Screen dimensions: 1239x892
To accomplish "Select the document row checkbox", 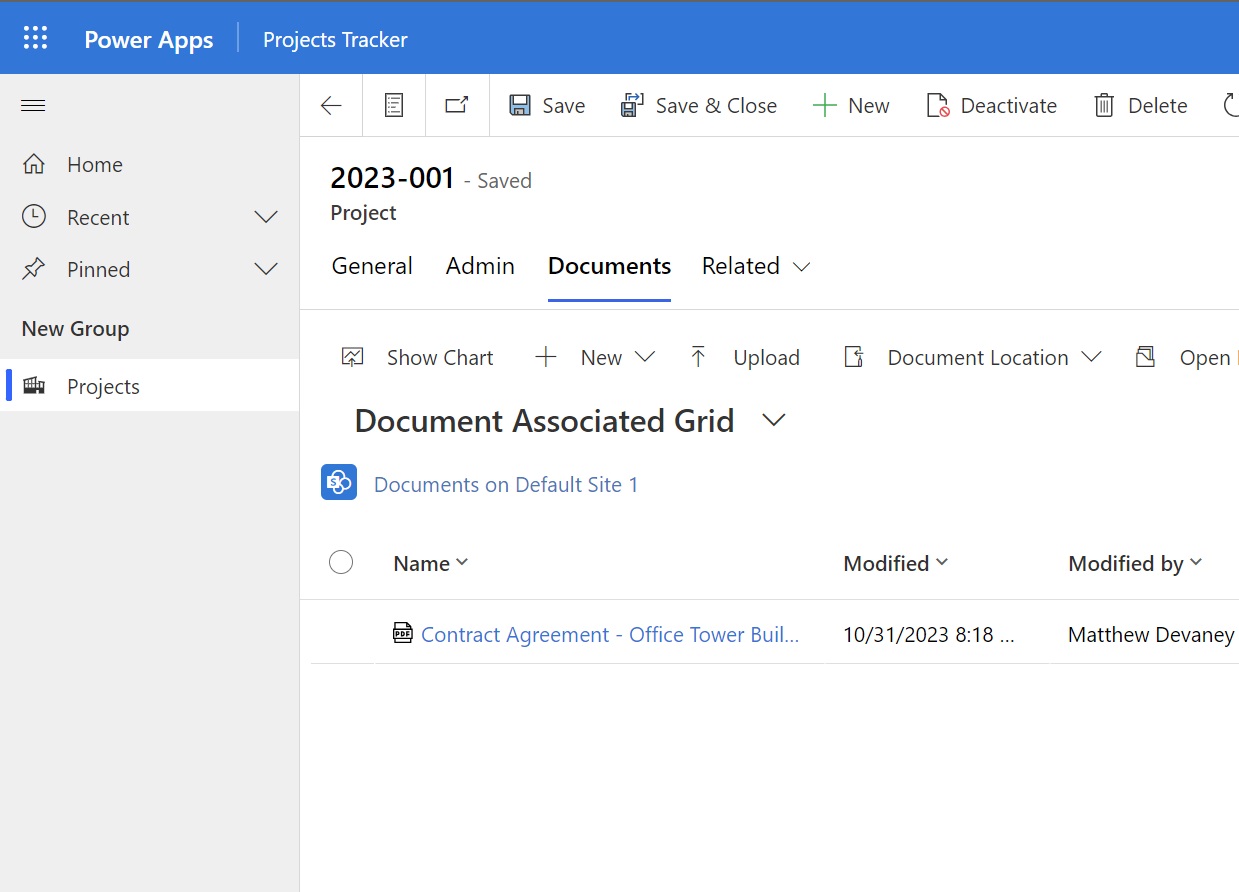I will [341, 633].
